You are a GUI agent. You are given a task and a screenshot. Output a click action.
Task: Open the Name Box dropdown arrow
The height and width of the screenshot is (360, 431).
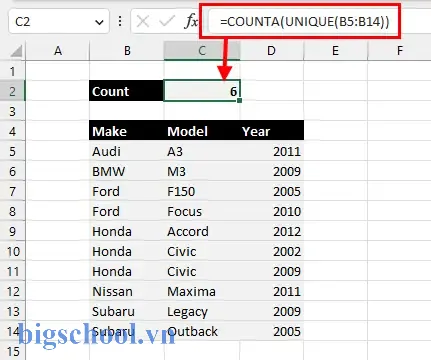point(99,22)
